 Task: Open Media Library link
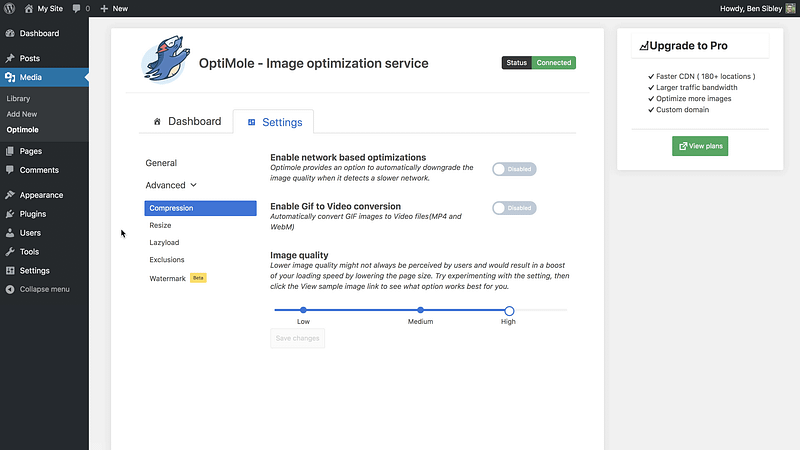[18, 98]
